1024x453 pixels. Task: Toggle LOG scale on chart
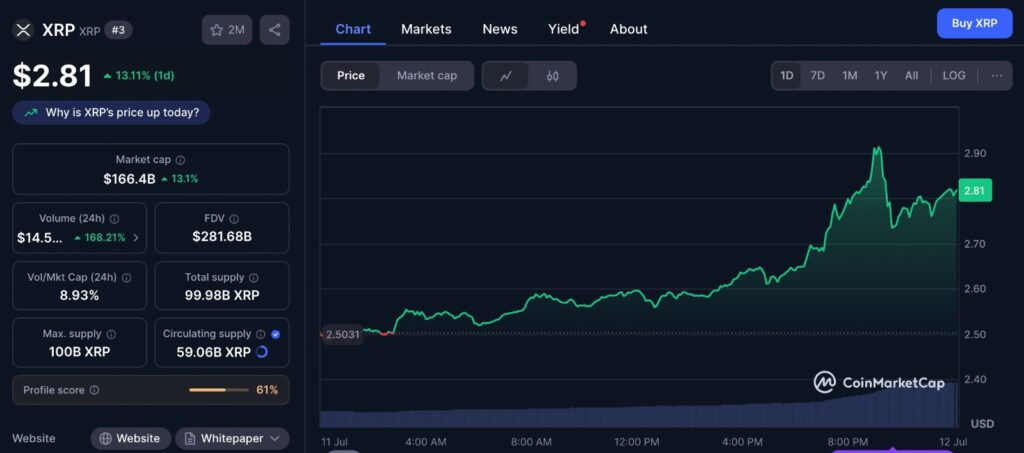954,76
